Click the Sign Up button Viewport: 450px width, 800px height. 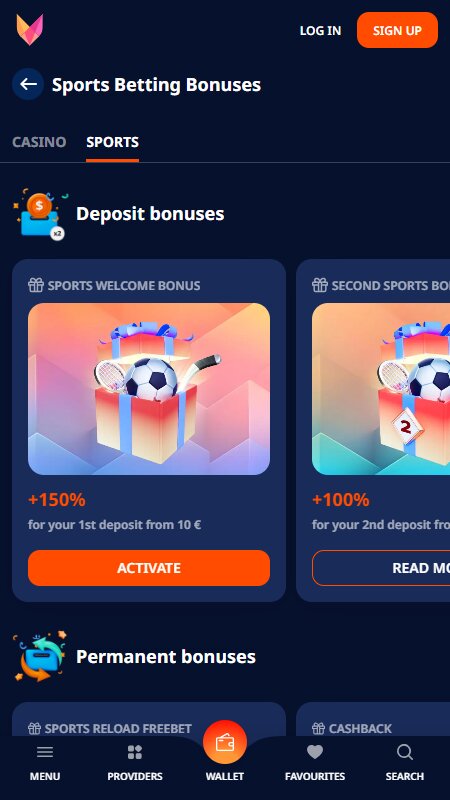tap(397, 30)
